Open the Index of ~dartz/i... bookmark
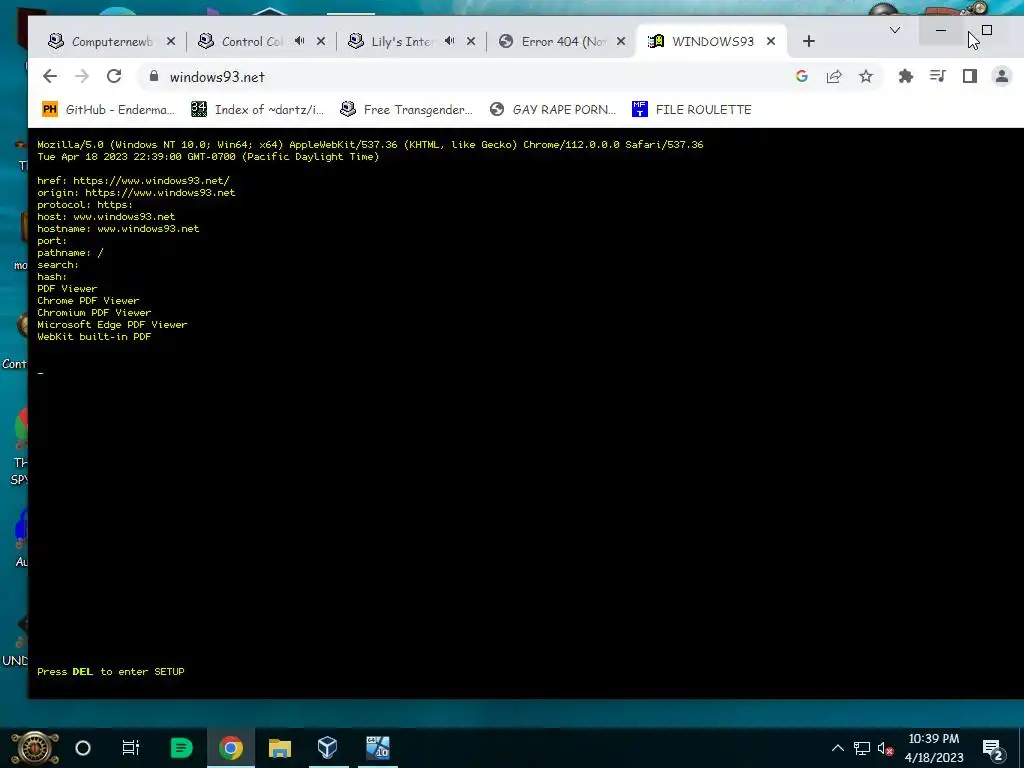 pos(257,110)
